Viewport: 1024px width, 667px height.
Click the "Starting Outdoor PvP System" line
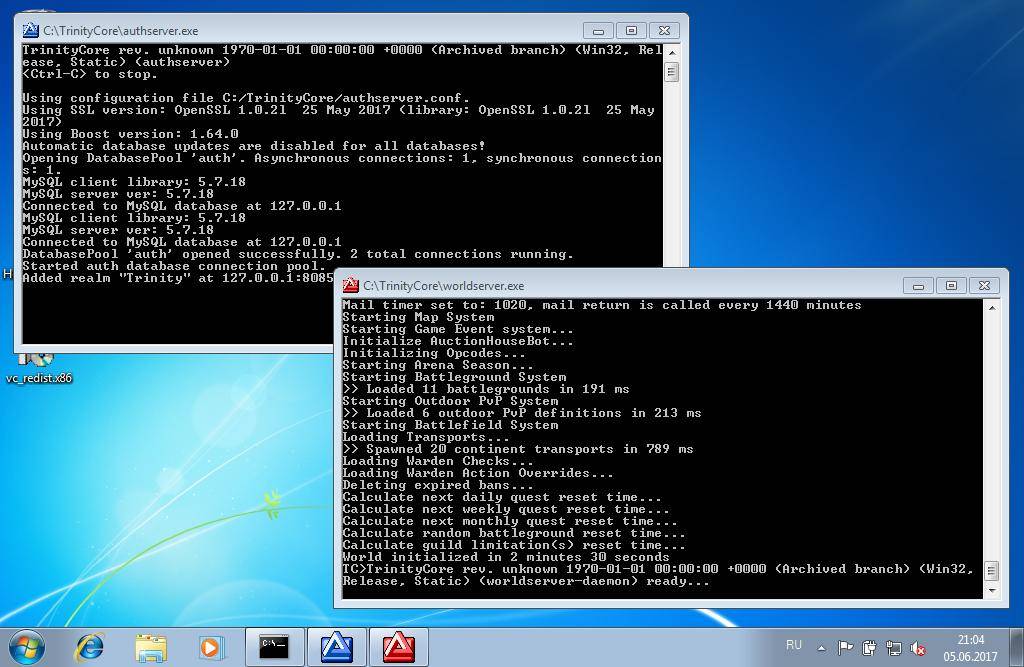coord(451,401)
